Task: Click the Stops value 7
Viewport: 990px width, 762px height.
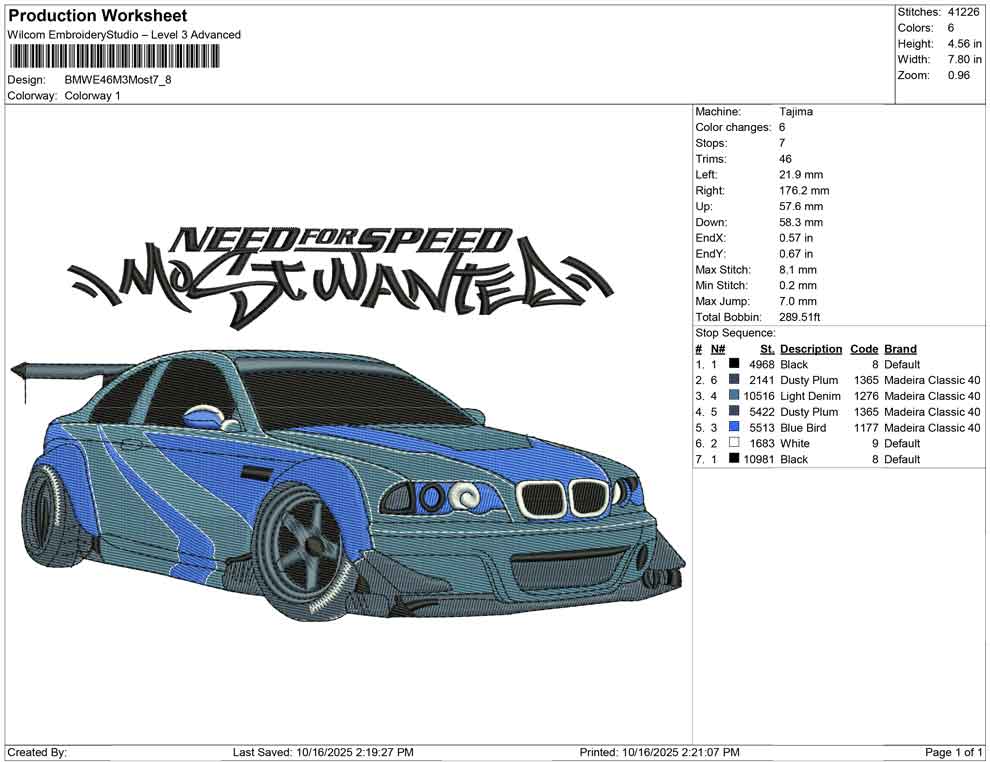Action: (x=782, y=143)
